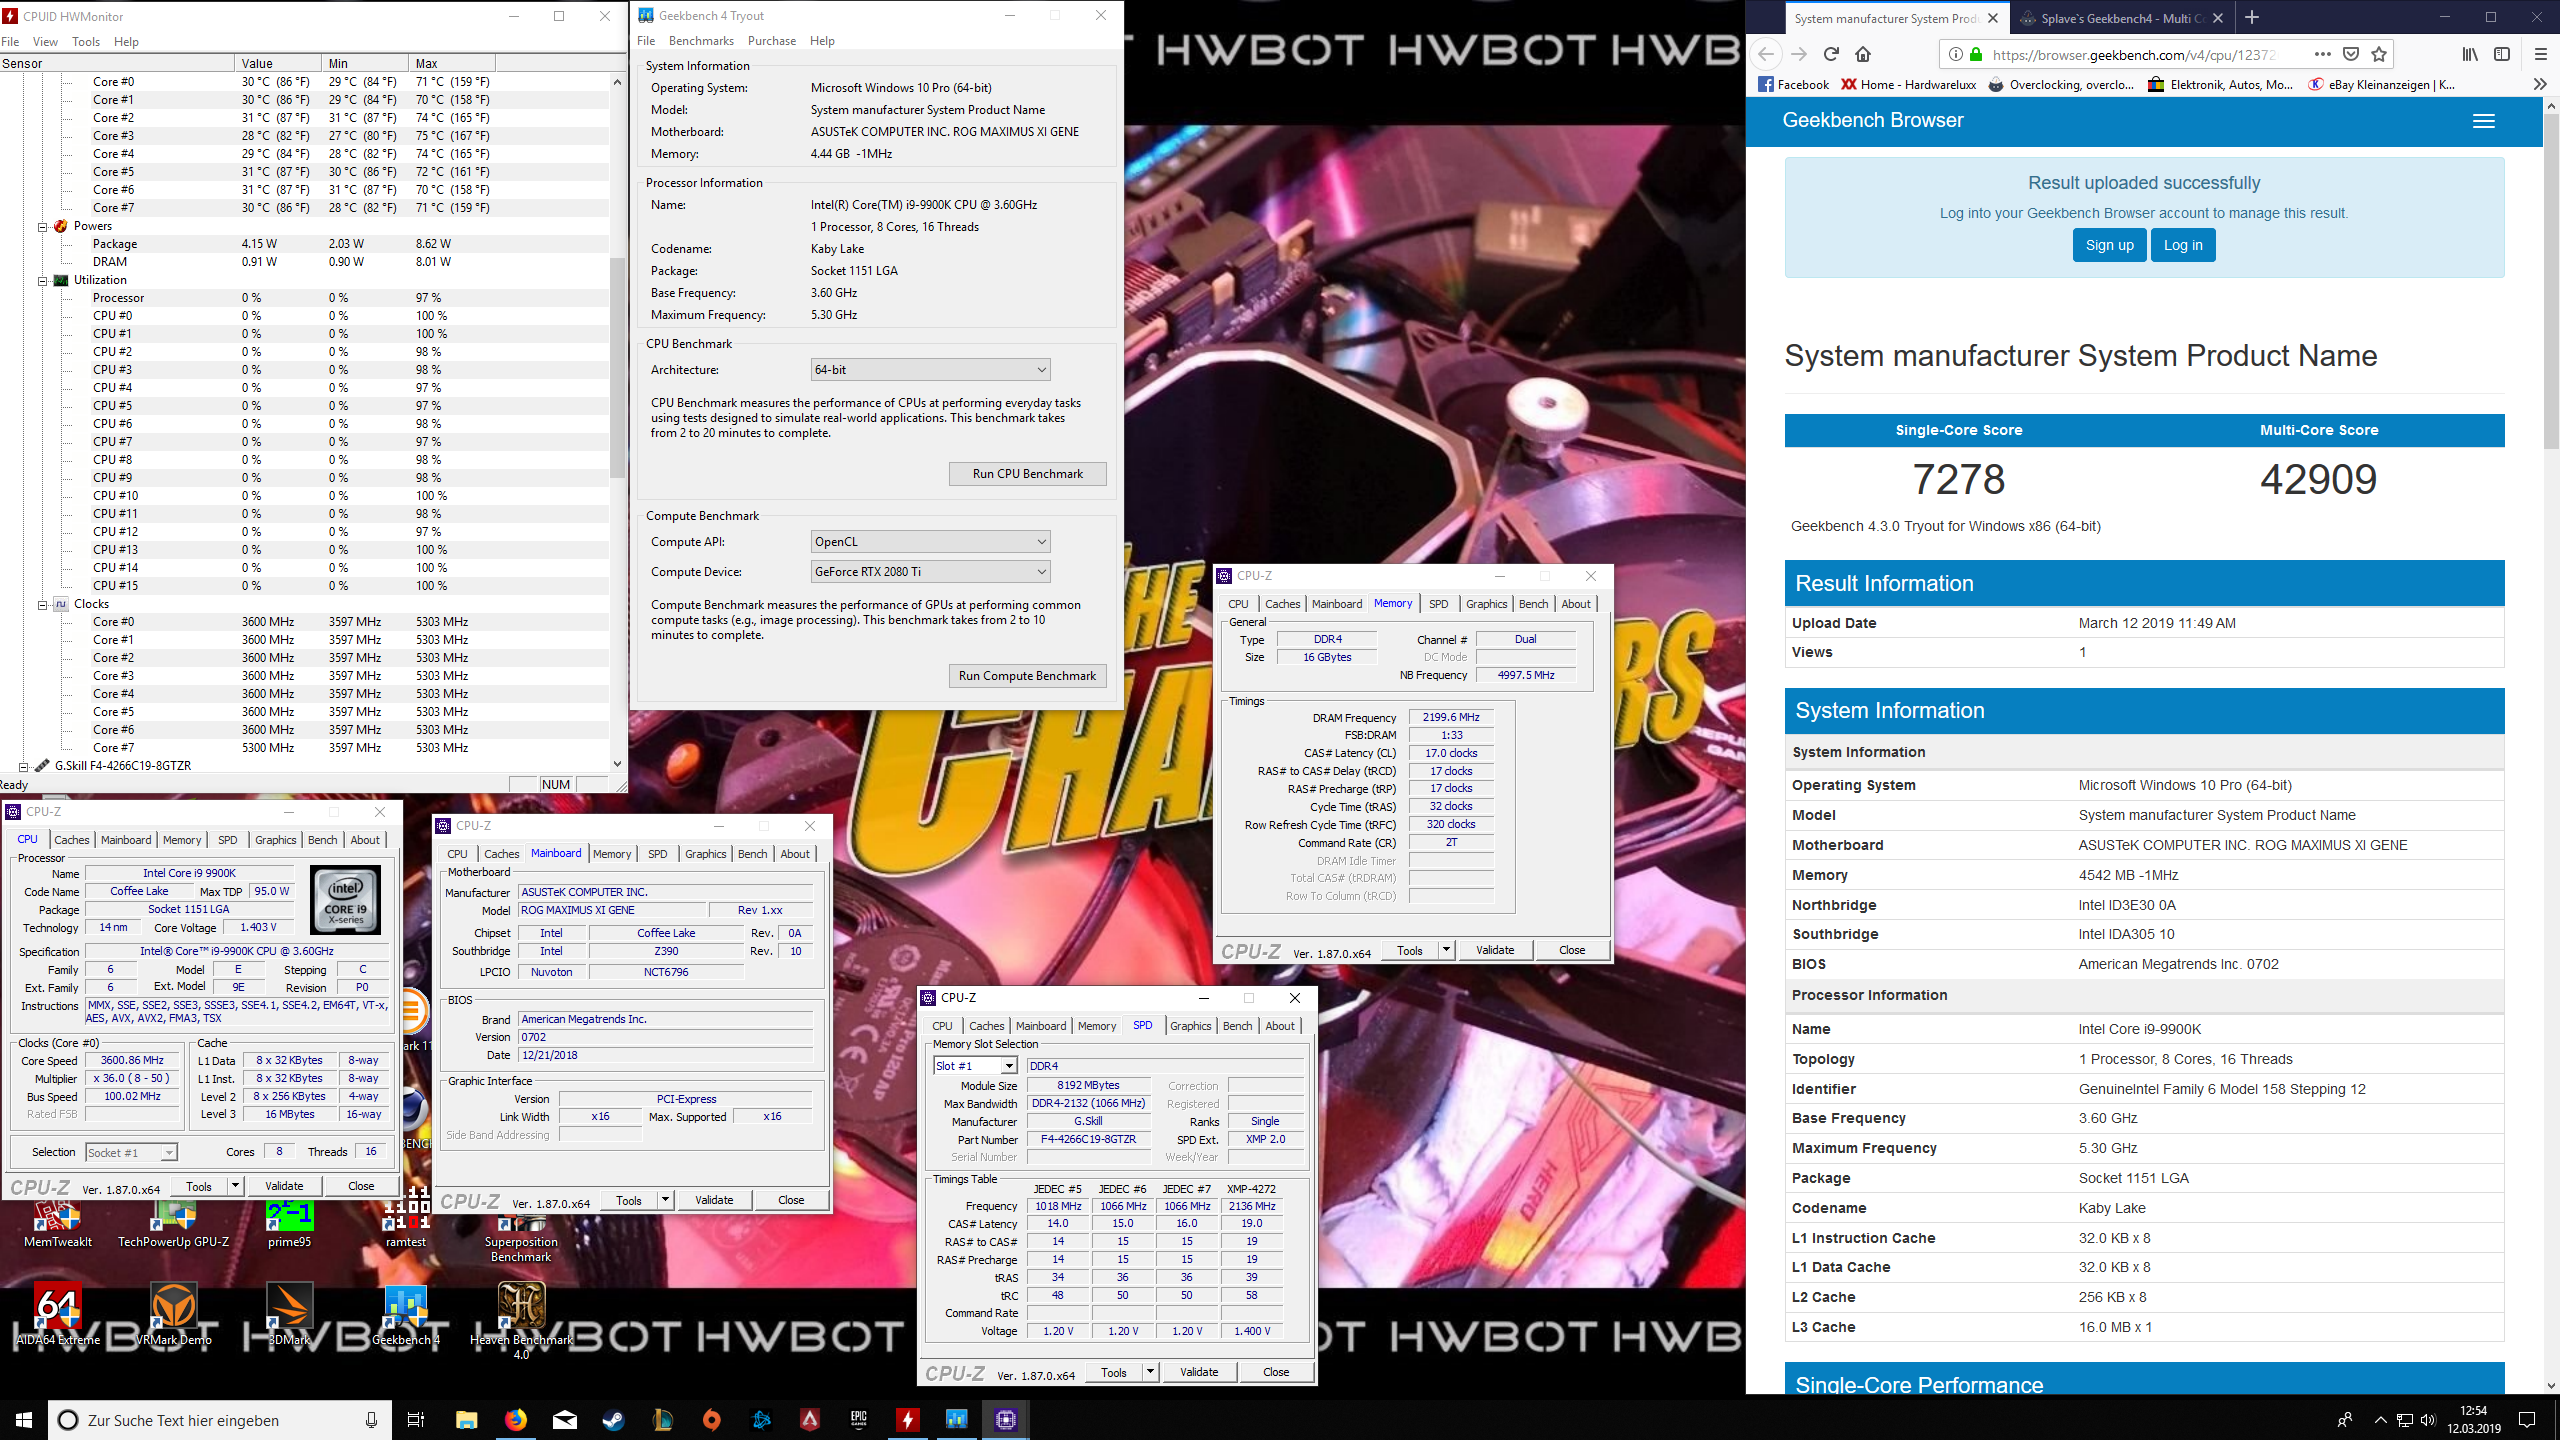The height and width of the screenshot is (1440, 2560).
Task: Collapse the G.Skill F4-4266C19-8GTZR node
Action: tap(23, 767)
